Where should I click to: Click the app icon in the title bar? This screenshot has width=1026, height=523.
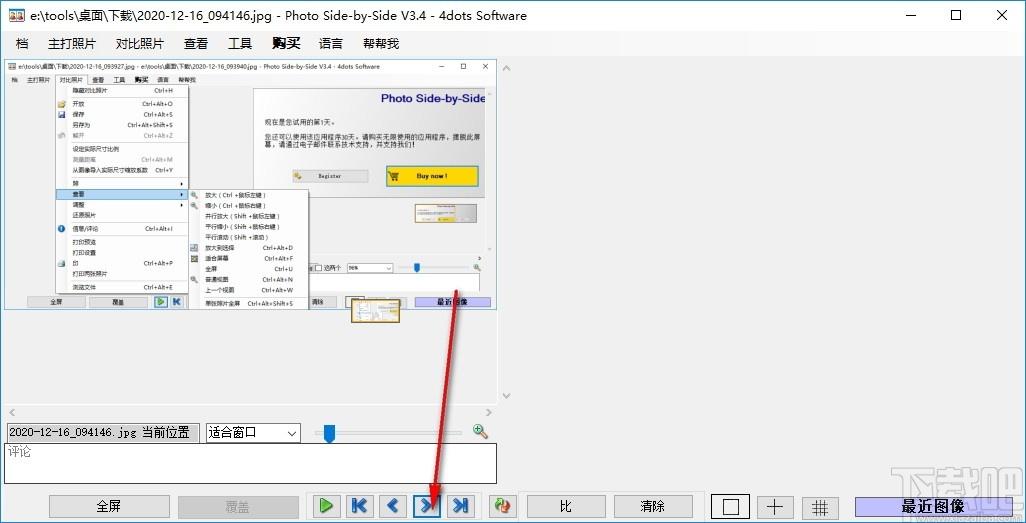16,15
